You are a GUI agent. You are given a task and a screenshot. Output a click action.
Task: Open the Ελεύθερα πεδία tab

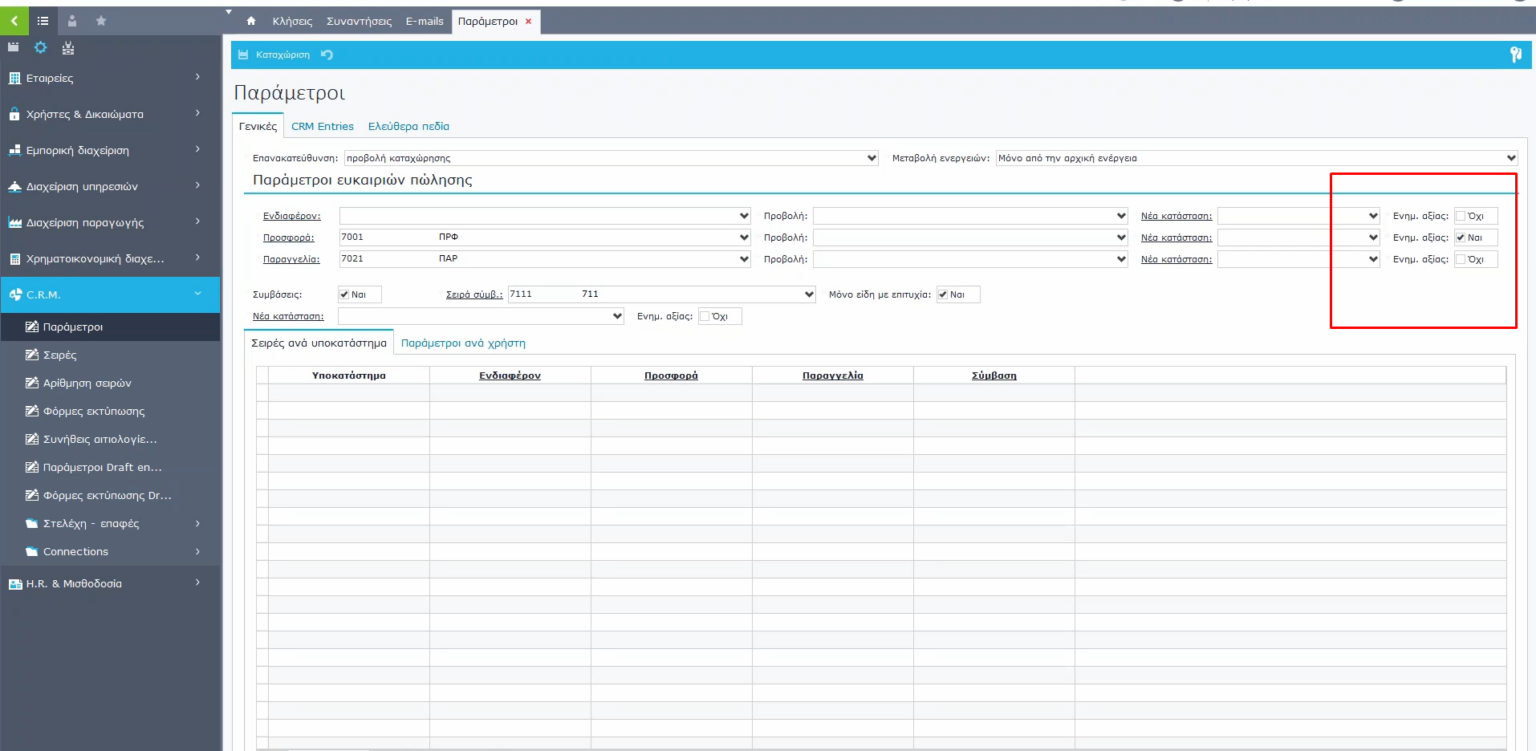coord(409,127)
